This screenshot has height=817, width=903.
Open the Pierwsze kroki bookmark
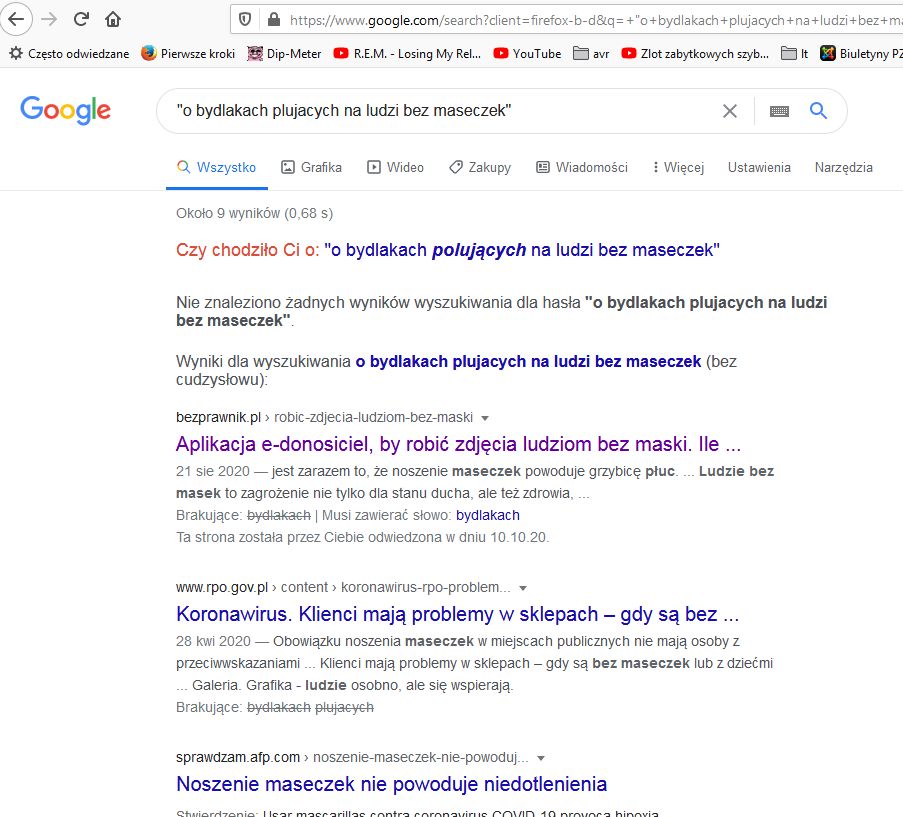(x=188, y=54)
